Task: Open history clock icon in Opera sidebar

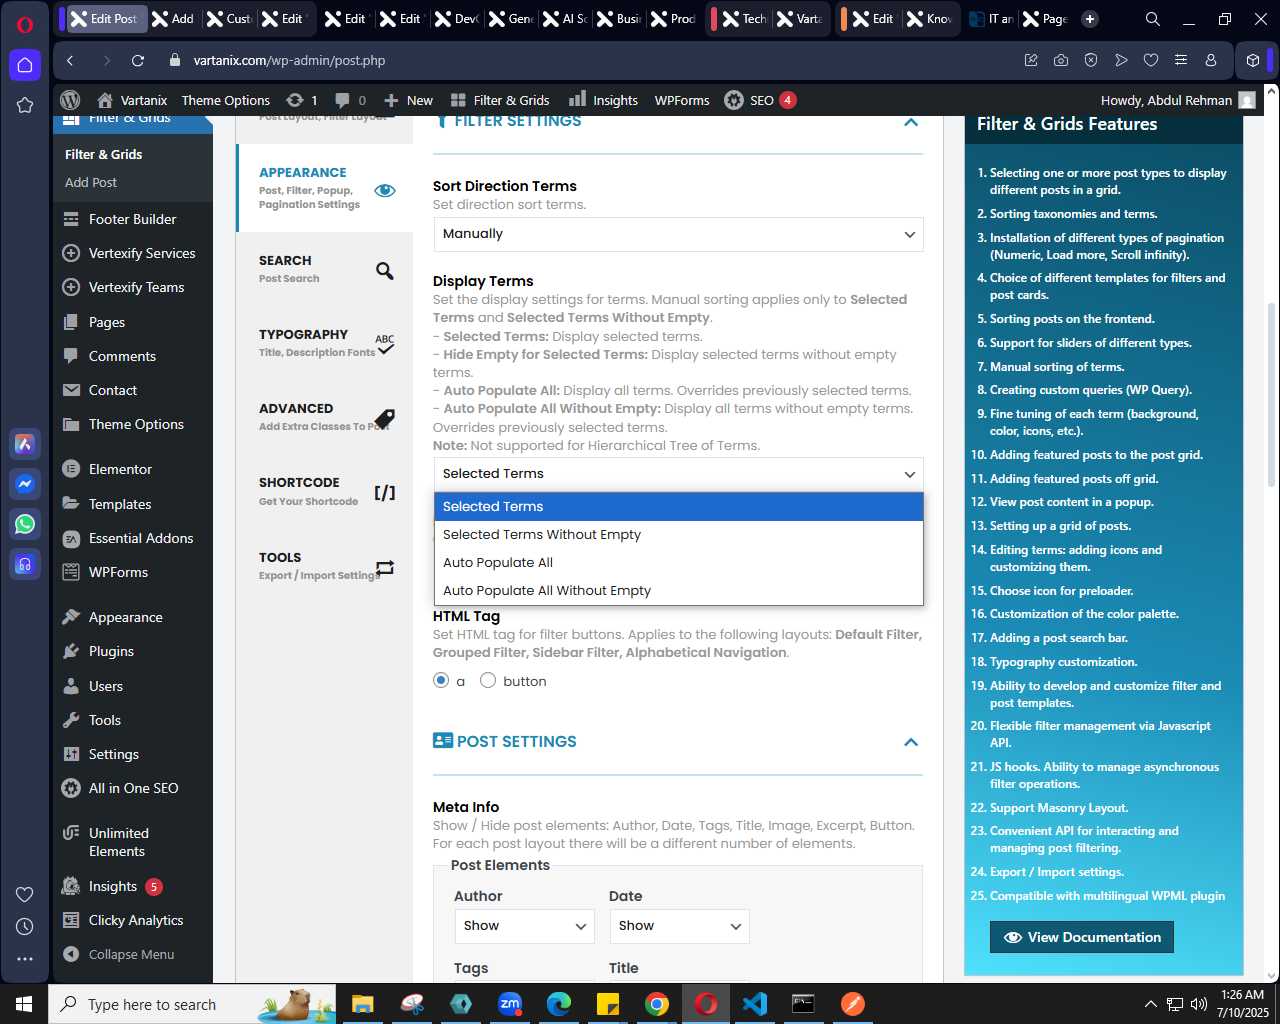Action: coord(25,927)
